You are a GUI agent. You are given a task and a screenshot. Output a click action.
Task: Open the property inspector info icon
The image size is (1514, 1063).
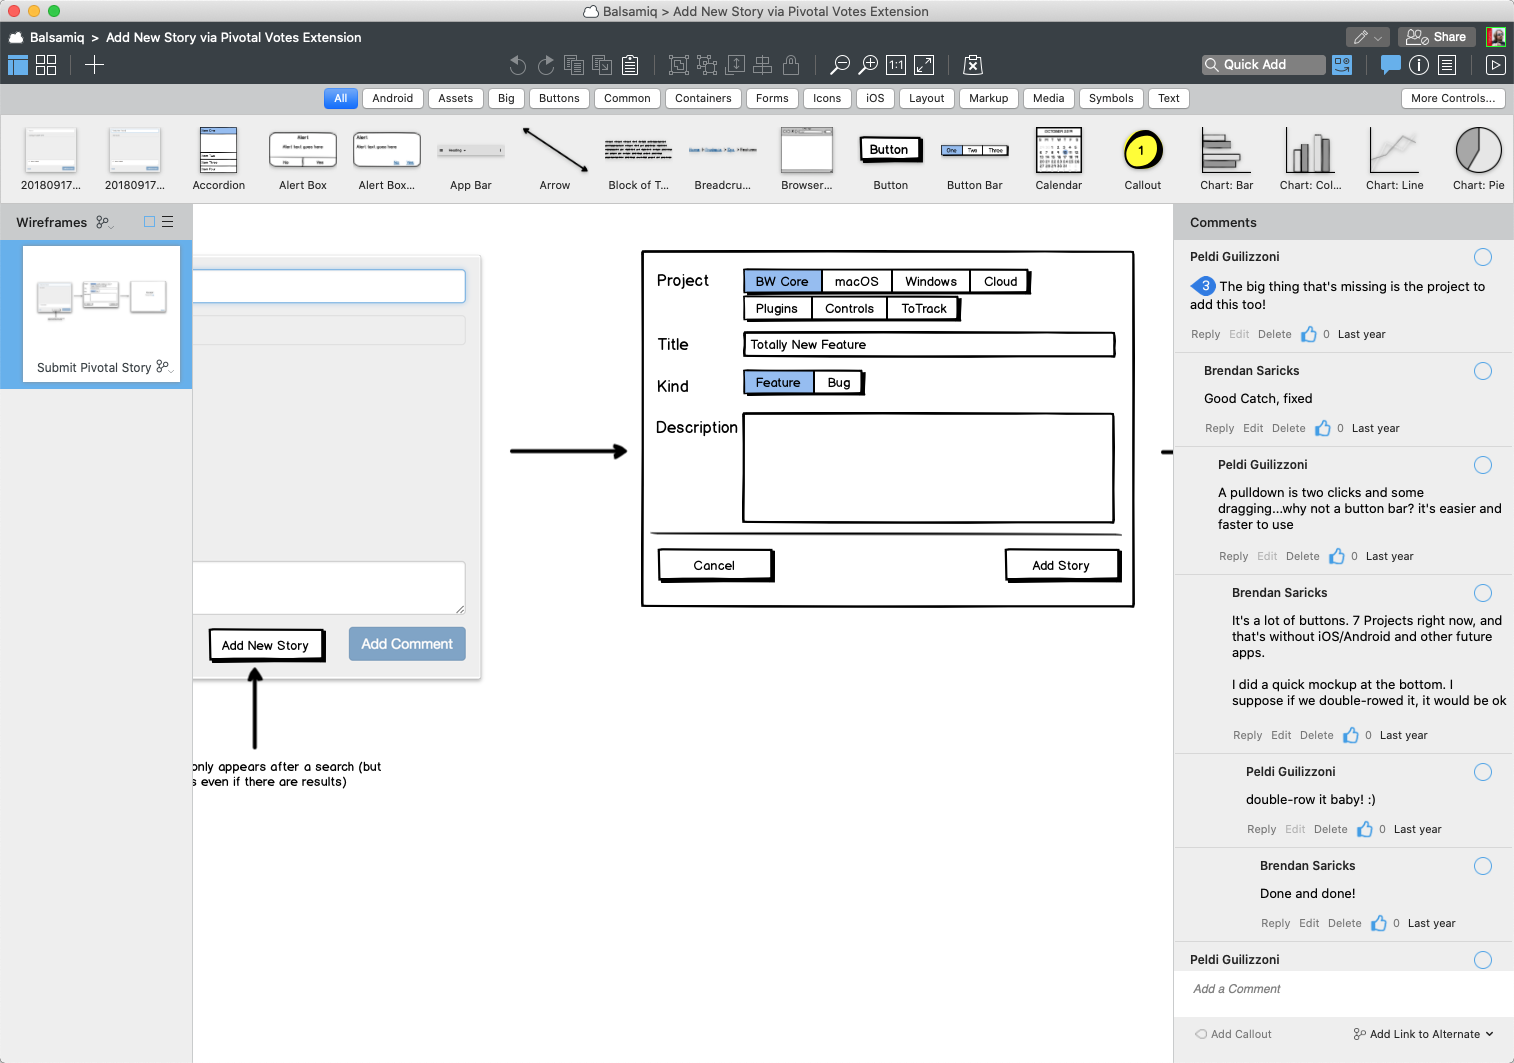[1418, 65]
